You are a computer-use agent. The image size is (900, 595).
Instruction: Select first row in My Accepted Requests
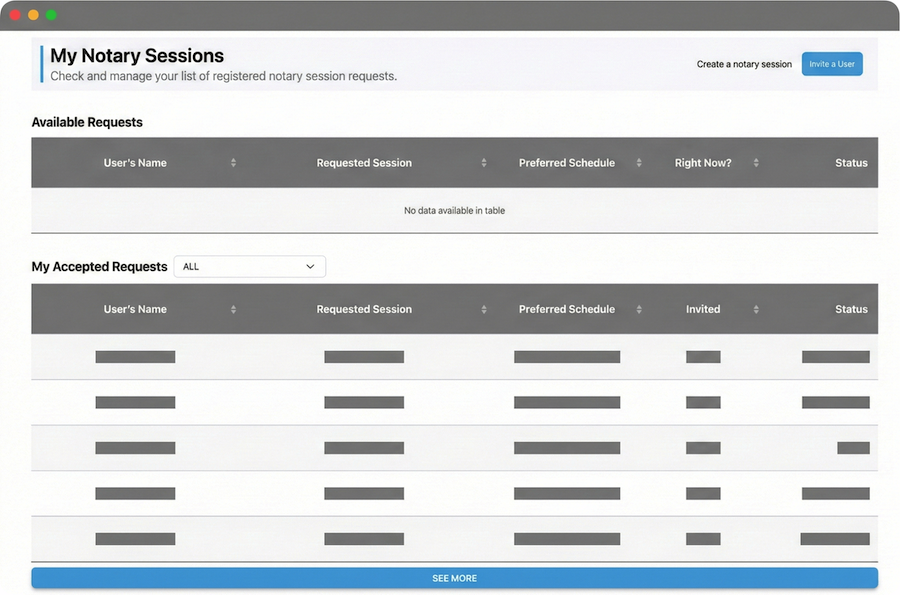tap(454, 357)
